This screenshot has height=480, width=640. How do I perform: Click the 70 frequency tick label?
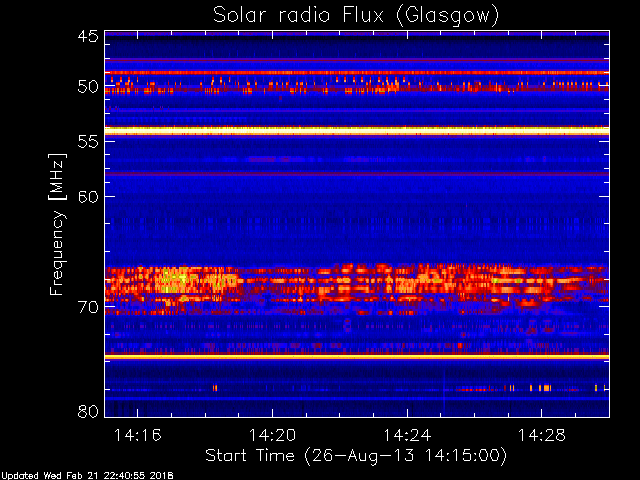[88, 307]
